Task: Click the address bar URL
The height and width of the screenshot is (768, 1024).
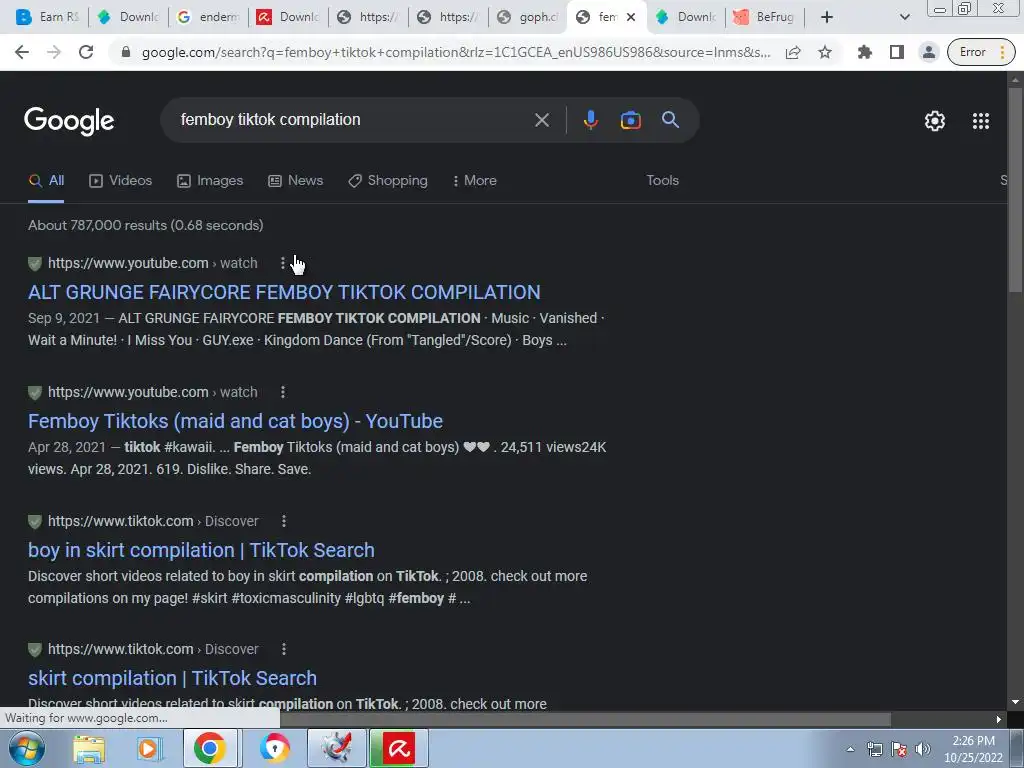Action: (456, 52)
